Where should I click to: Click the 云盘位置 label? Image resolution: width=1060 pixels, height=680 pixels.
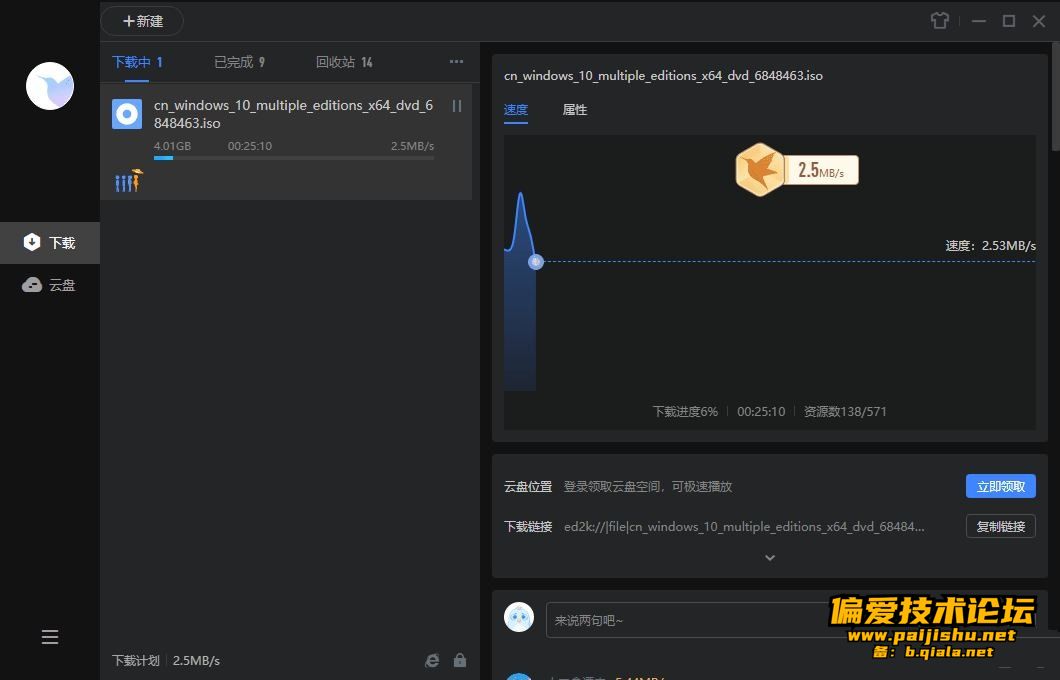528,487
